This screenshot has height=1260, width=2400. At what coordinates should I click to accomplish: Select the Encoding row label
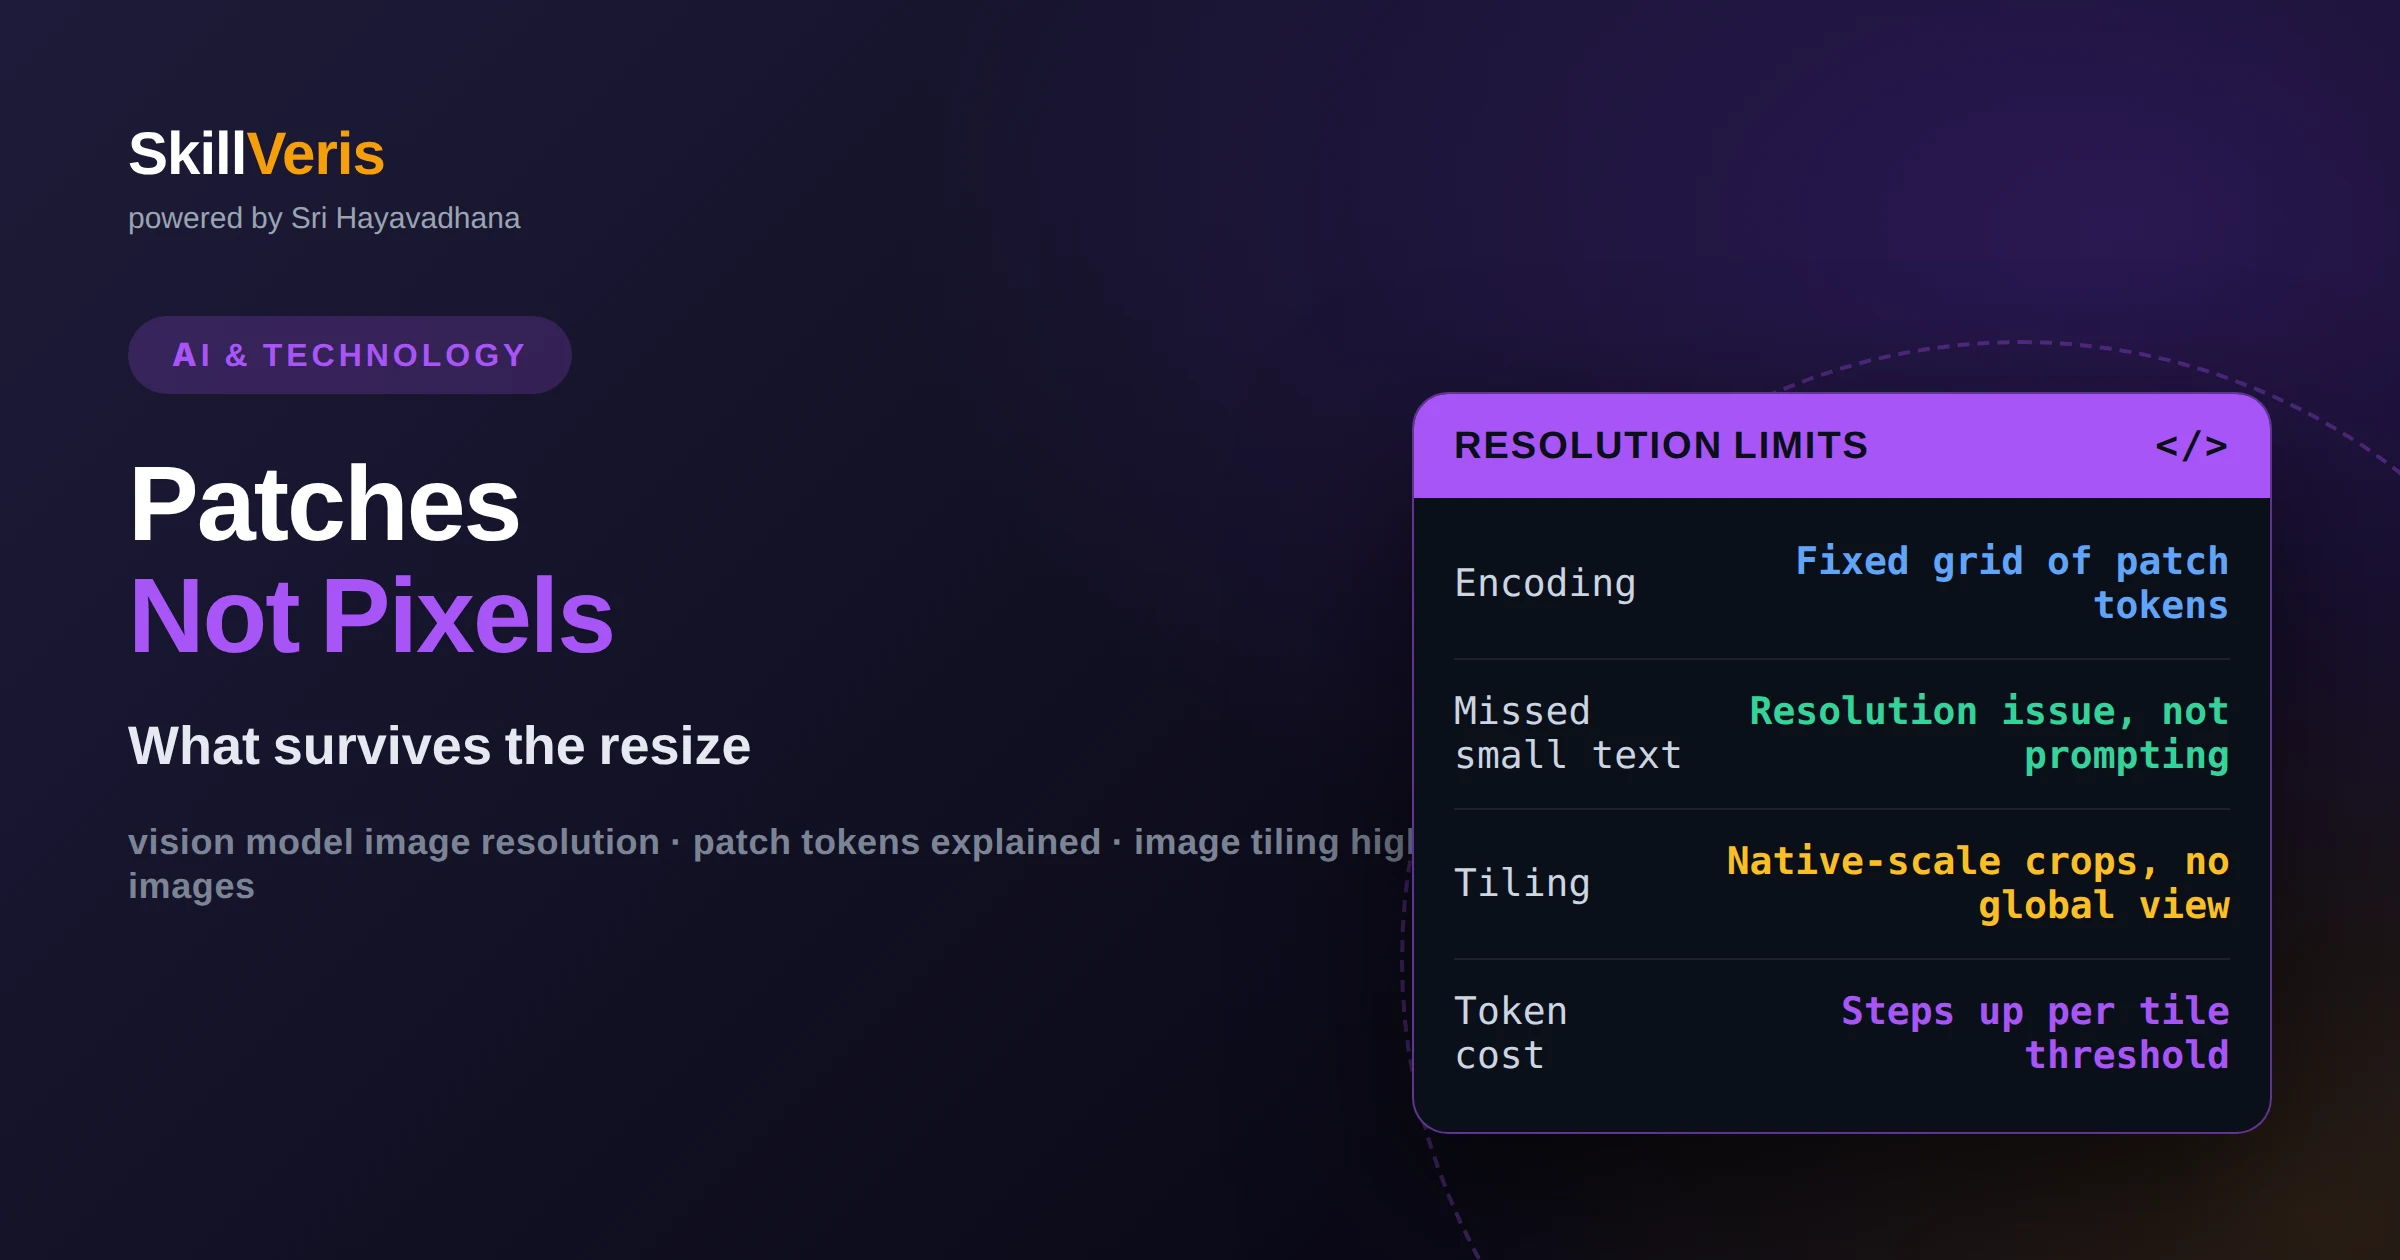tap(1545, 583)
